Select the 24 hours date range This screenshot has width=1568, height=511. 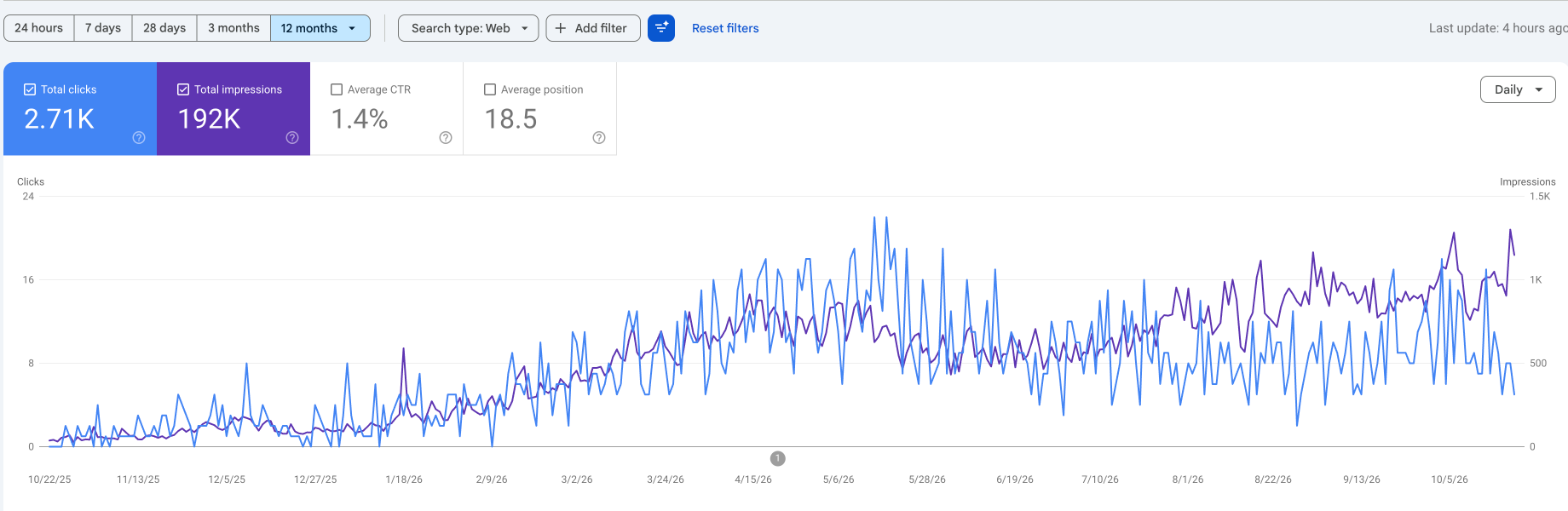click(x=39, y=28)
